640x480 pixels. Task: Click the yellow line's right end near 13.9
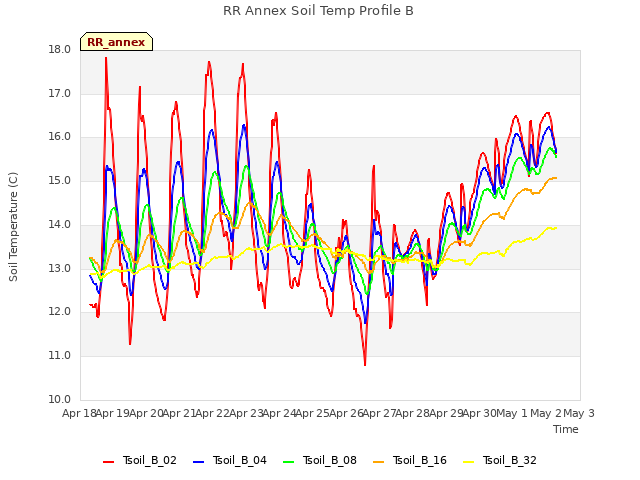coord(556,228)
